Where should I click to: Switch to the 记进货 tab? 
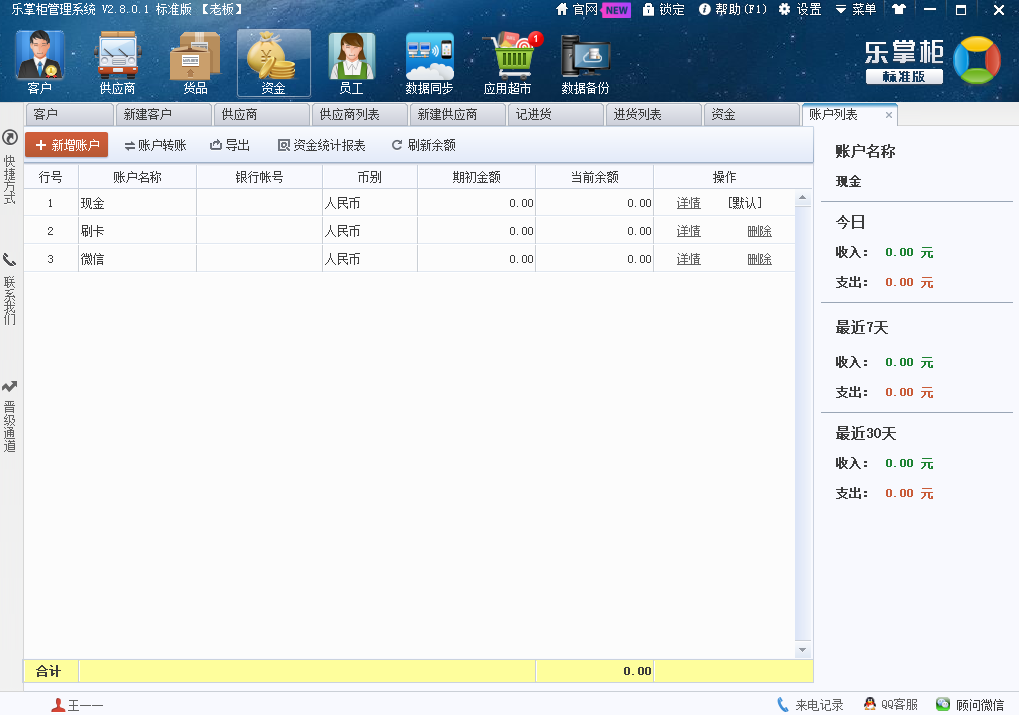tap(556, 114)
